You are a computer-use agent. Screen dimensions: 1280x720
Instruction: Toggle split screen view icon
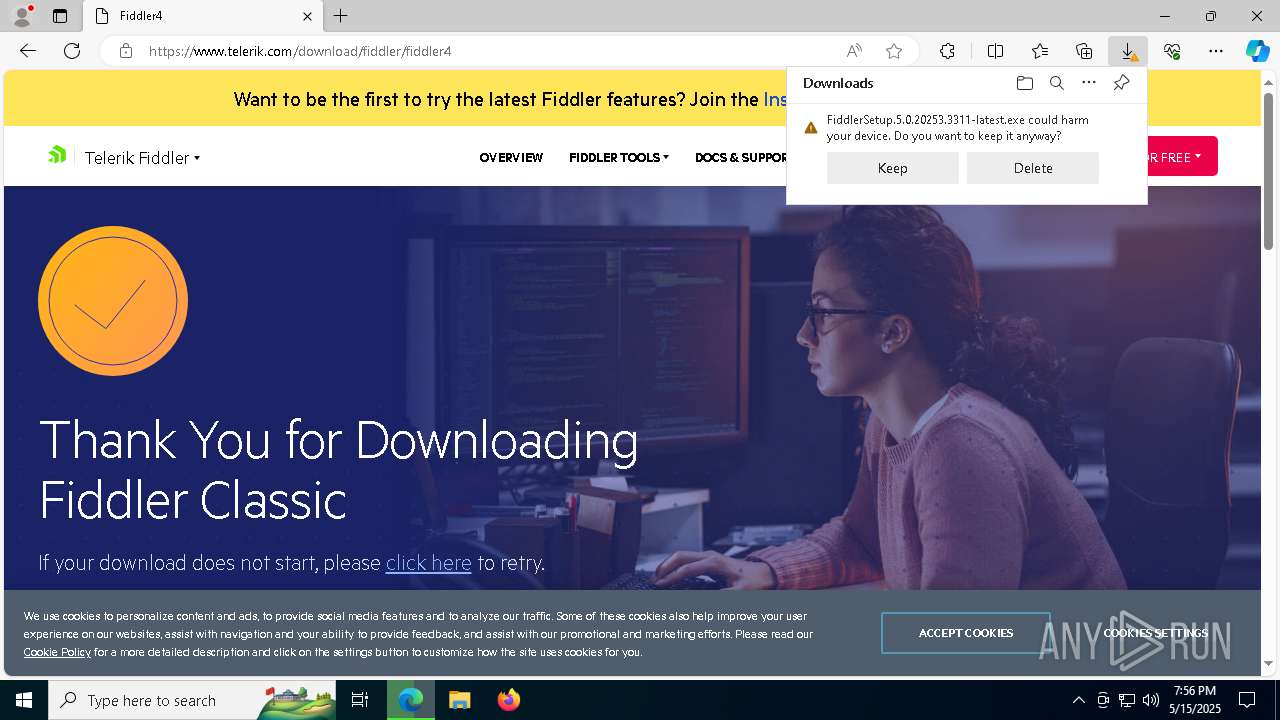point(995,51)
